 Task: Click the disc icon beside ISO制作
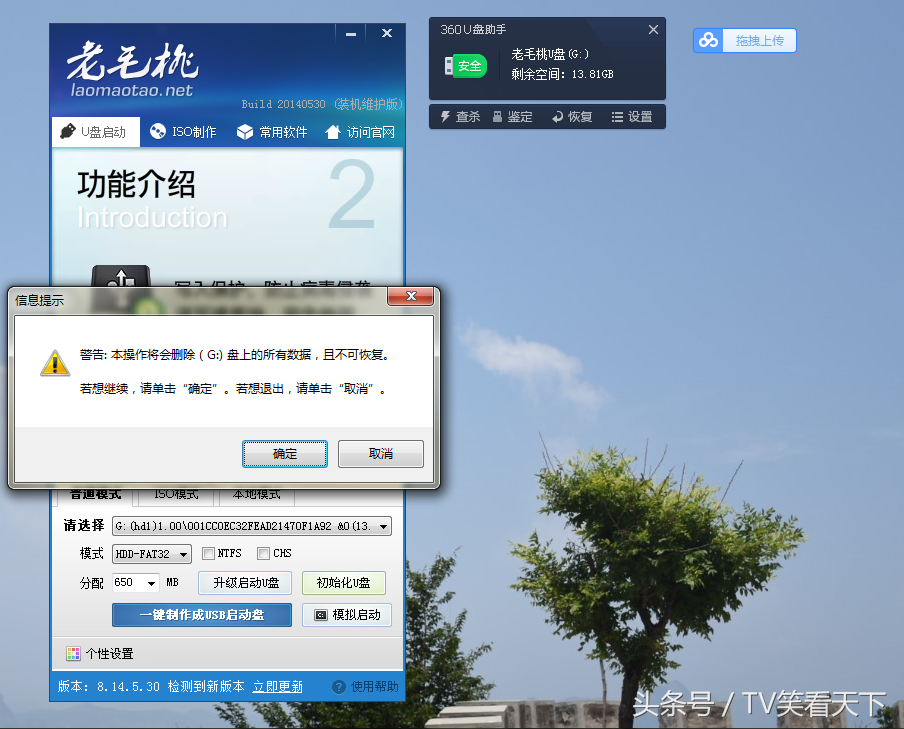point(157,131)
